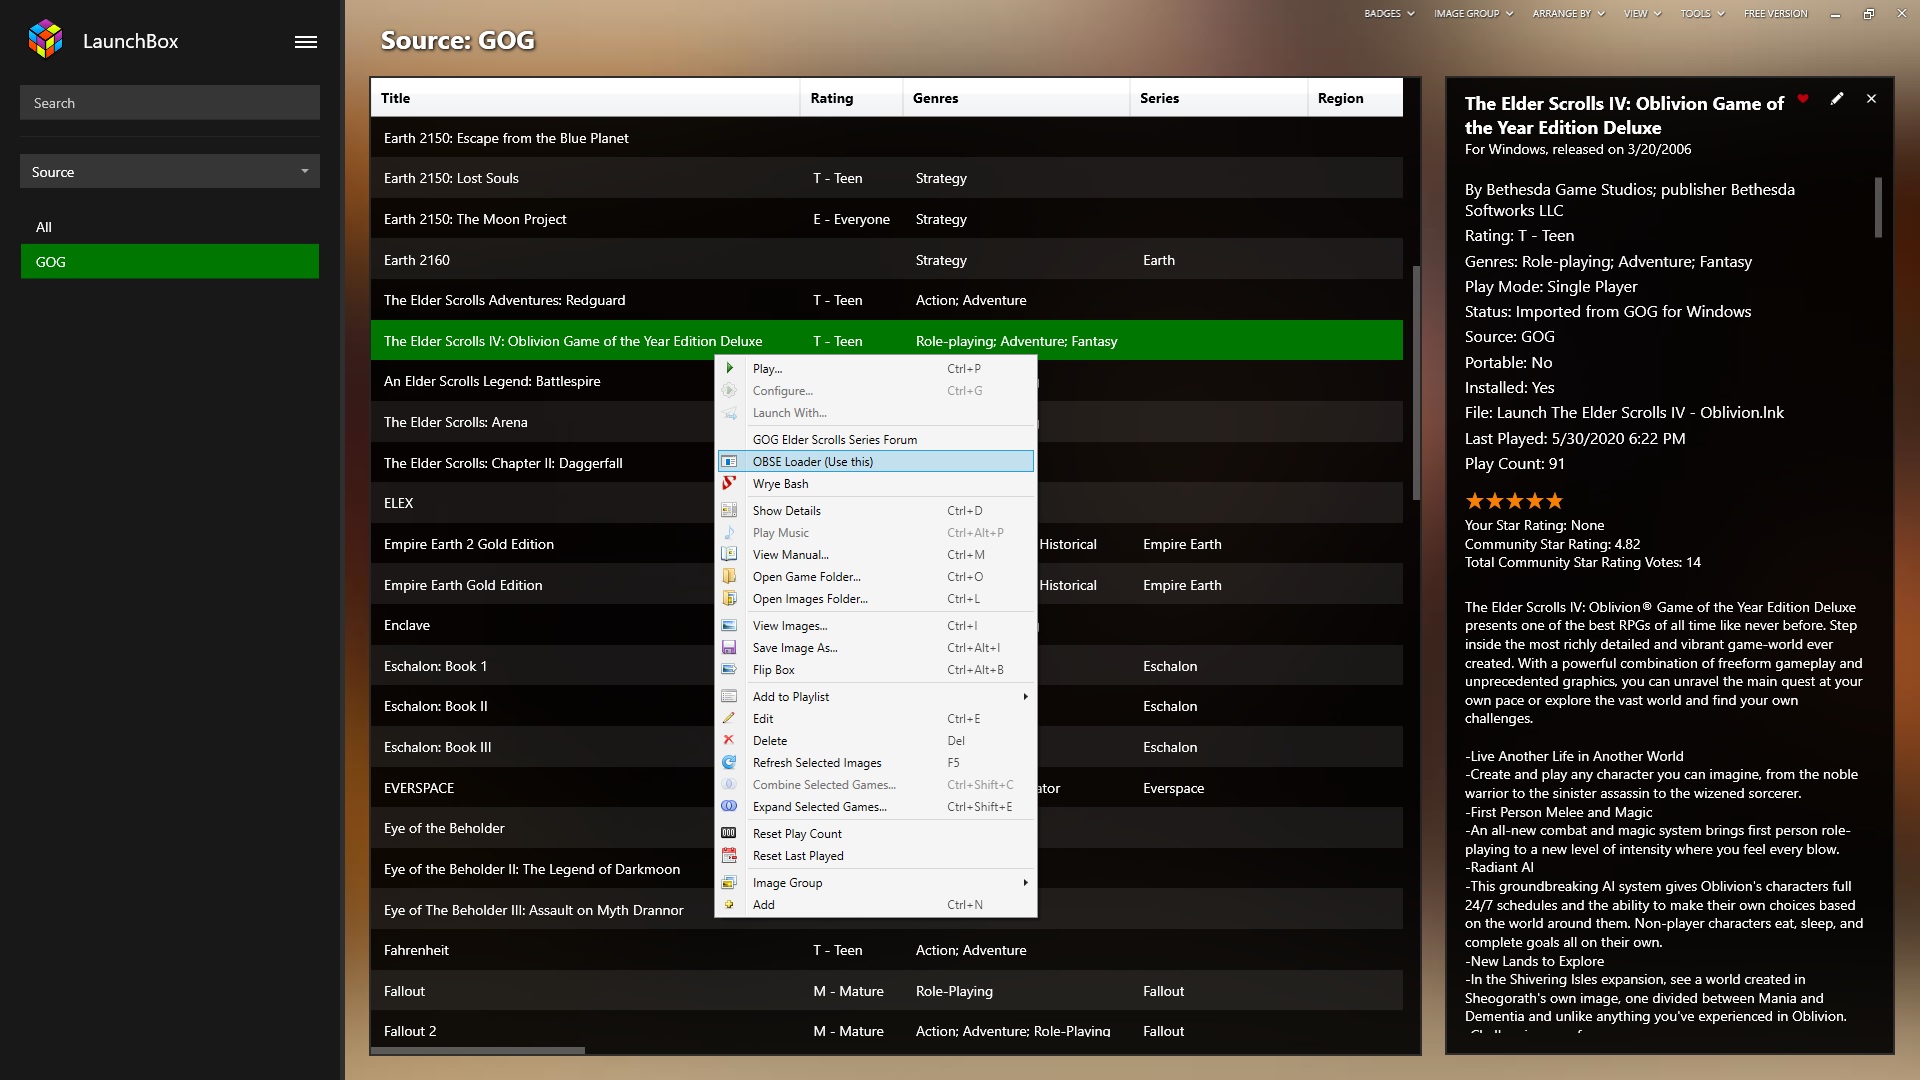
Task: Click the red Delete X icon
Action: [x=729, y=740]
